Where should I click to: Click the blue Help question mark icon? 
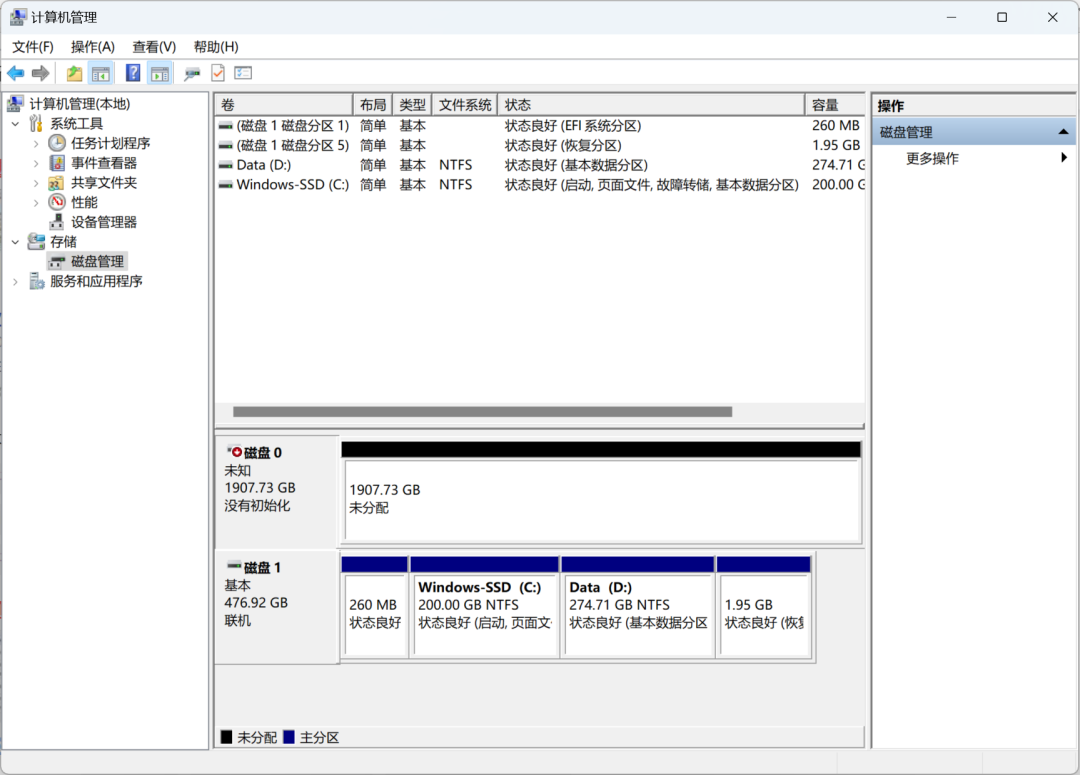coord(133,73)
